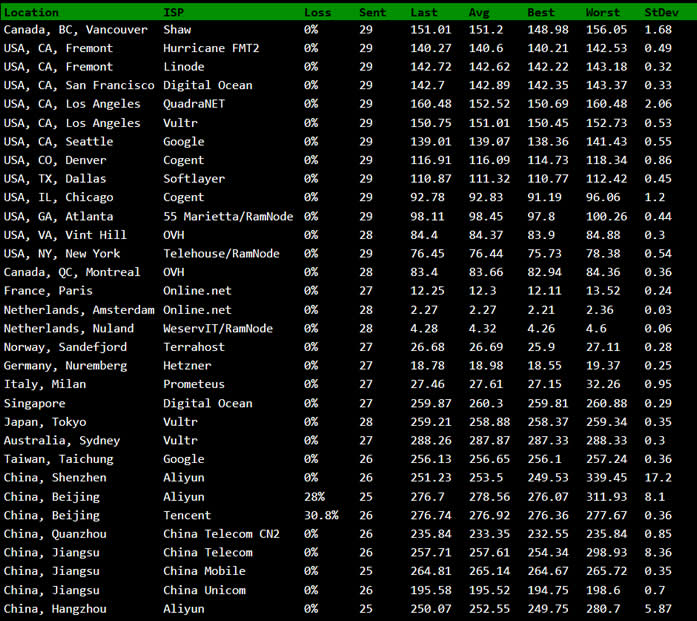697x621 pixels.
Task: Select the Canada, BC, Vancouver location
Action: [x=76, y=30]
